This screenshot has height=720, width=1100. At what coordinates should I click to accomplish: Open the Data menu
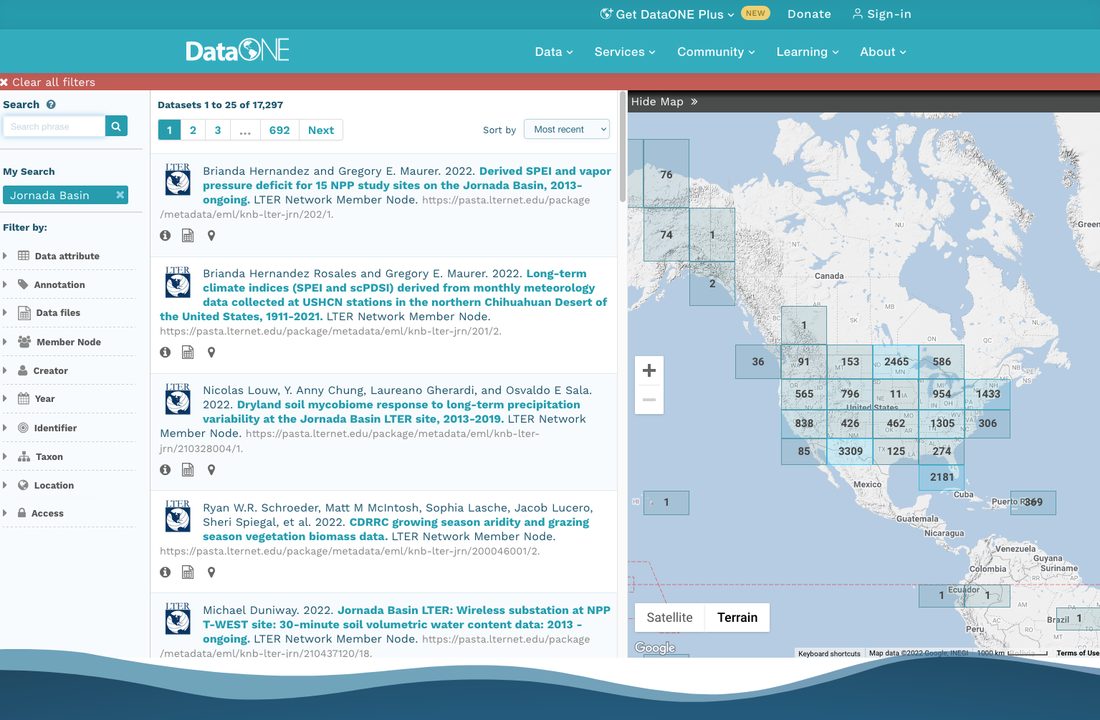point(554,52)
